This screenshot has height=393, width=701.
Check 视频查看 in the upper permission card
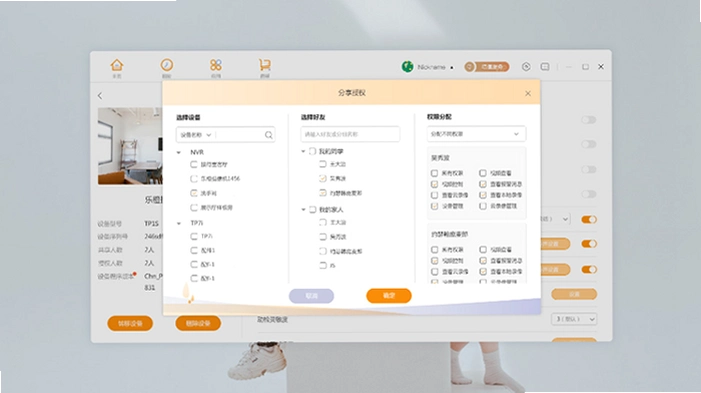coord(483,173)
